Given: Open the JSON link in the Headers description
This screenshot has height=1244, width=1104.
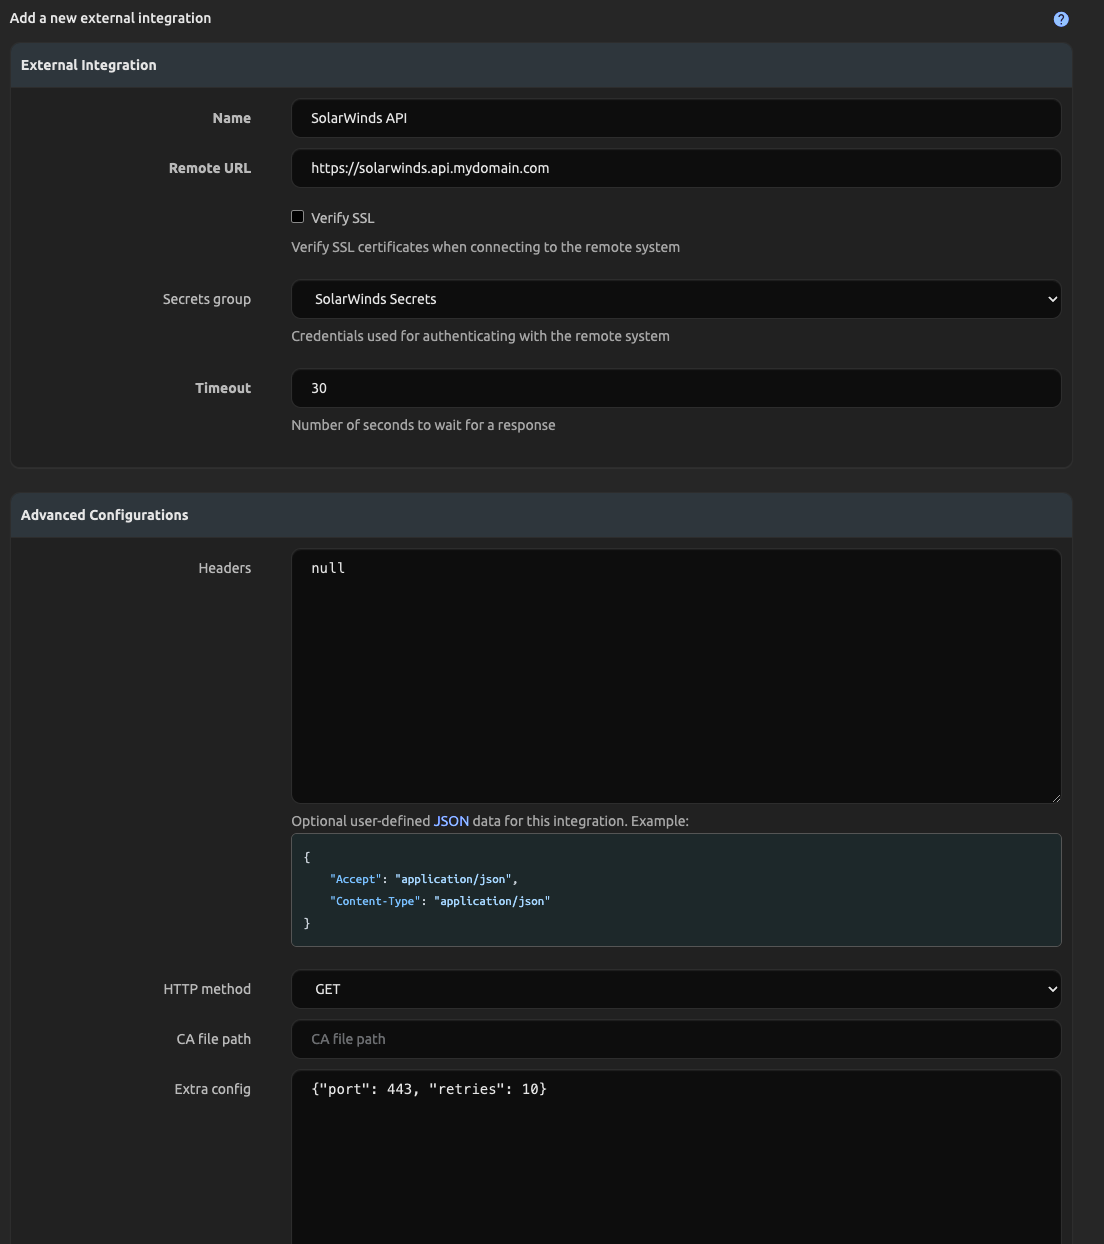Looking at the screenshot, I should 451,820.
